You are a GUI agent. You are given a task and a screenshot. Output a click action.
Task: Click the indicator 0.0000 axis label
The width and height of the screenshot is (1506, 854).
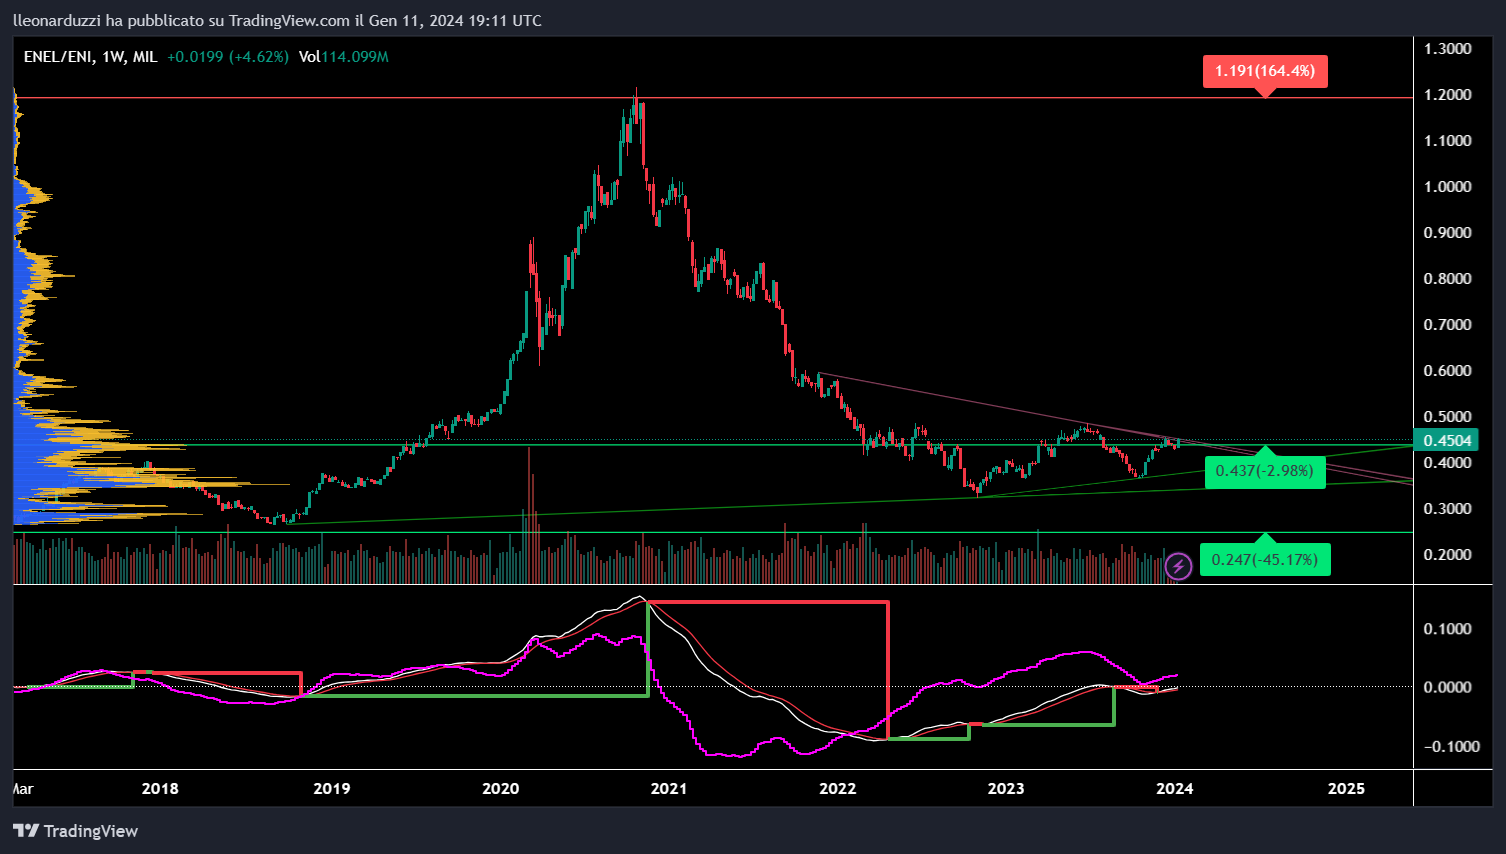point(1447,687)
